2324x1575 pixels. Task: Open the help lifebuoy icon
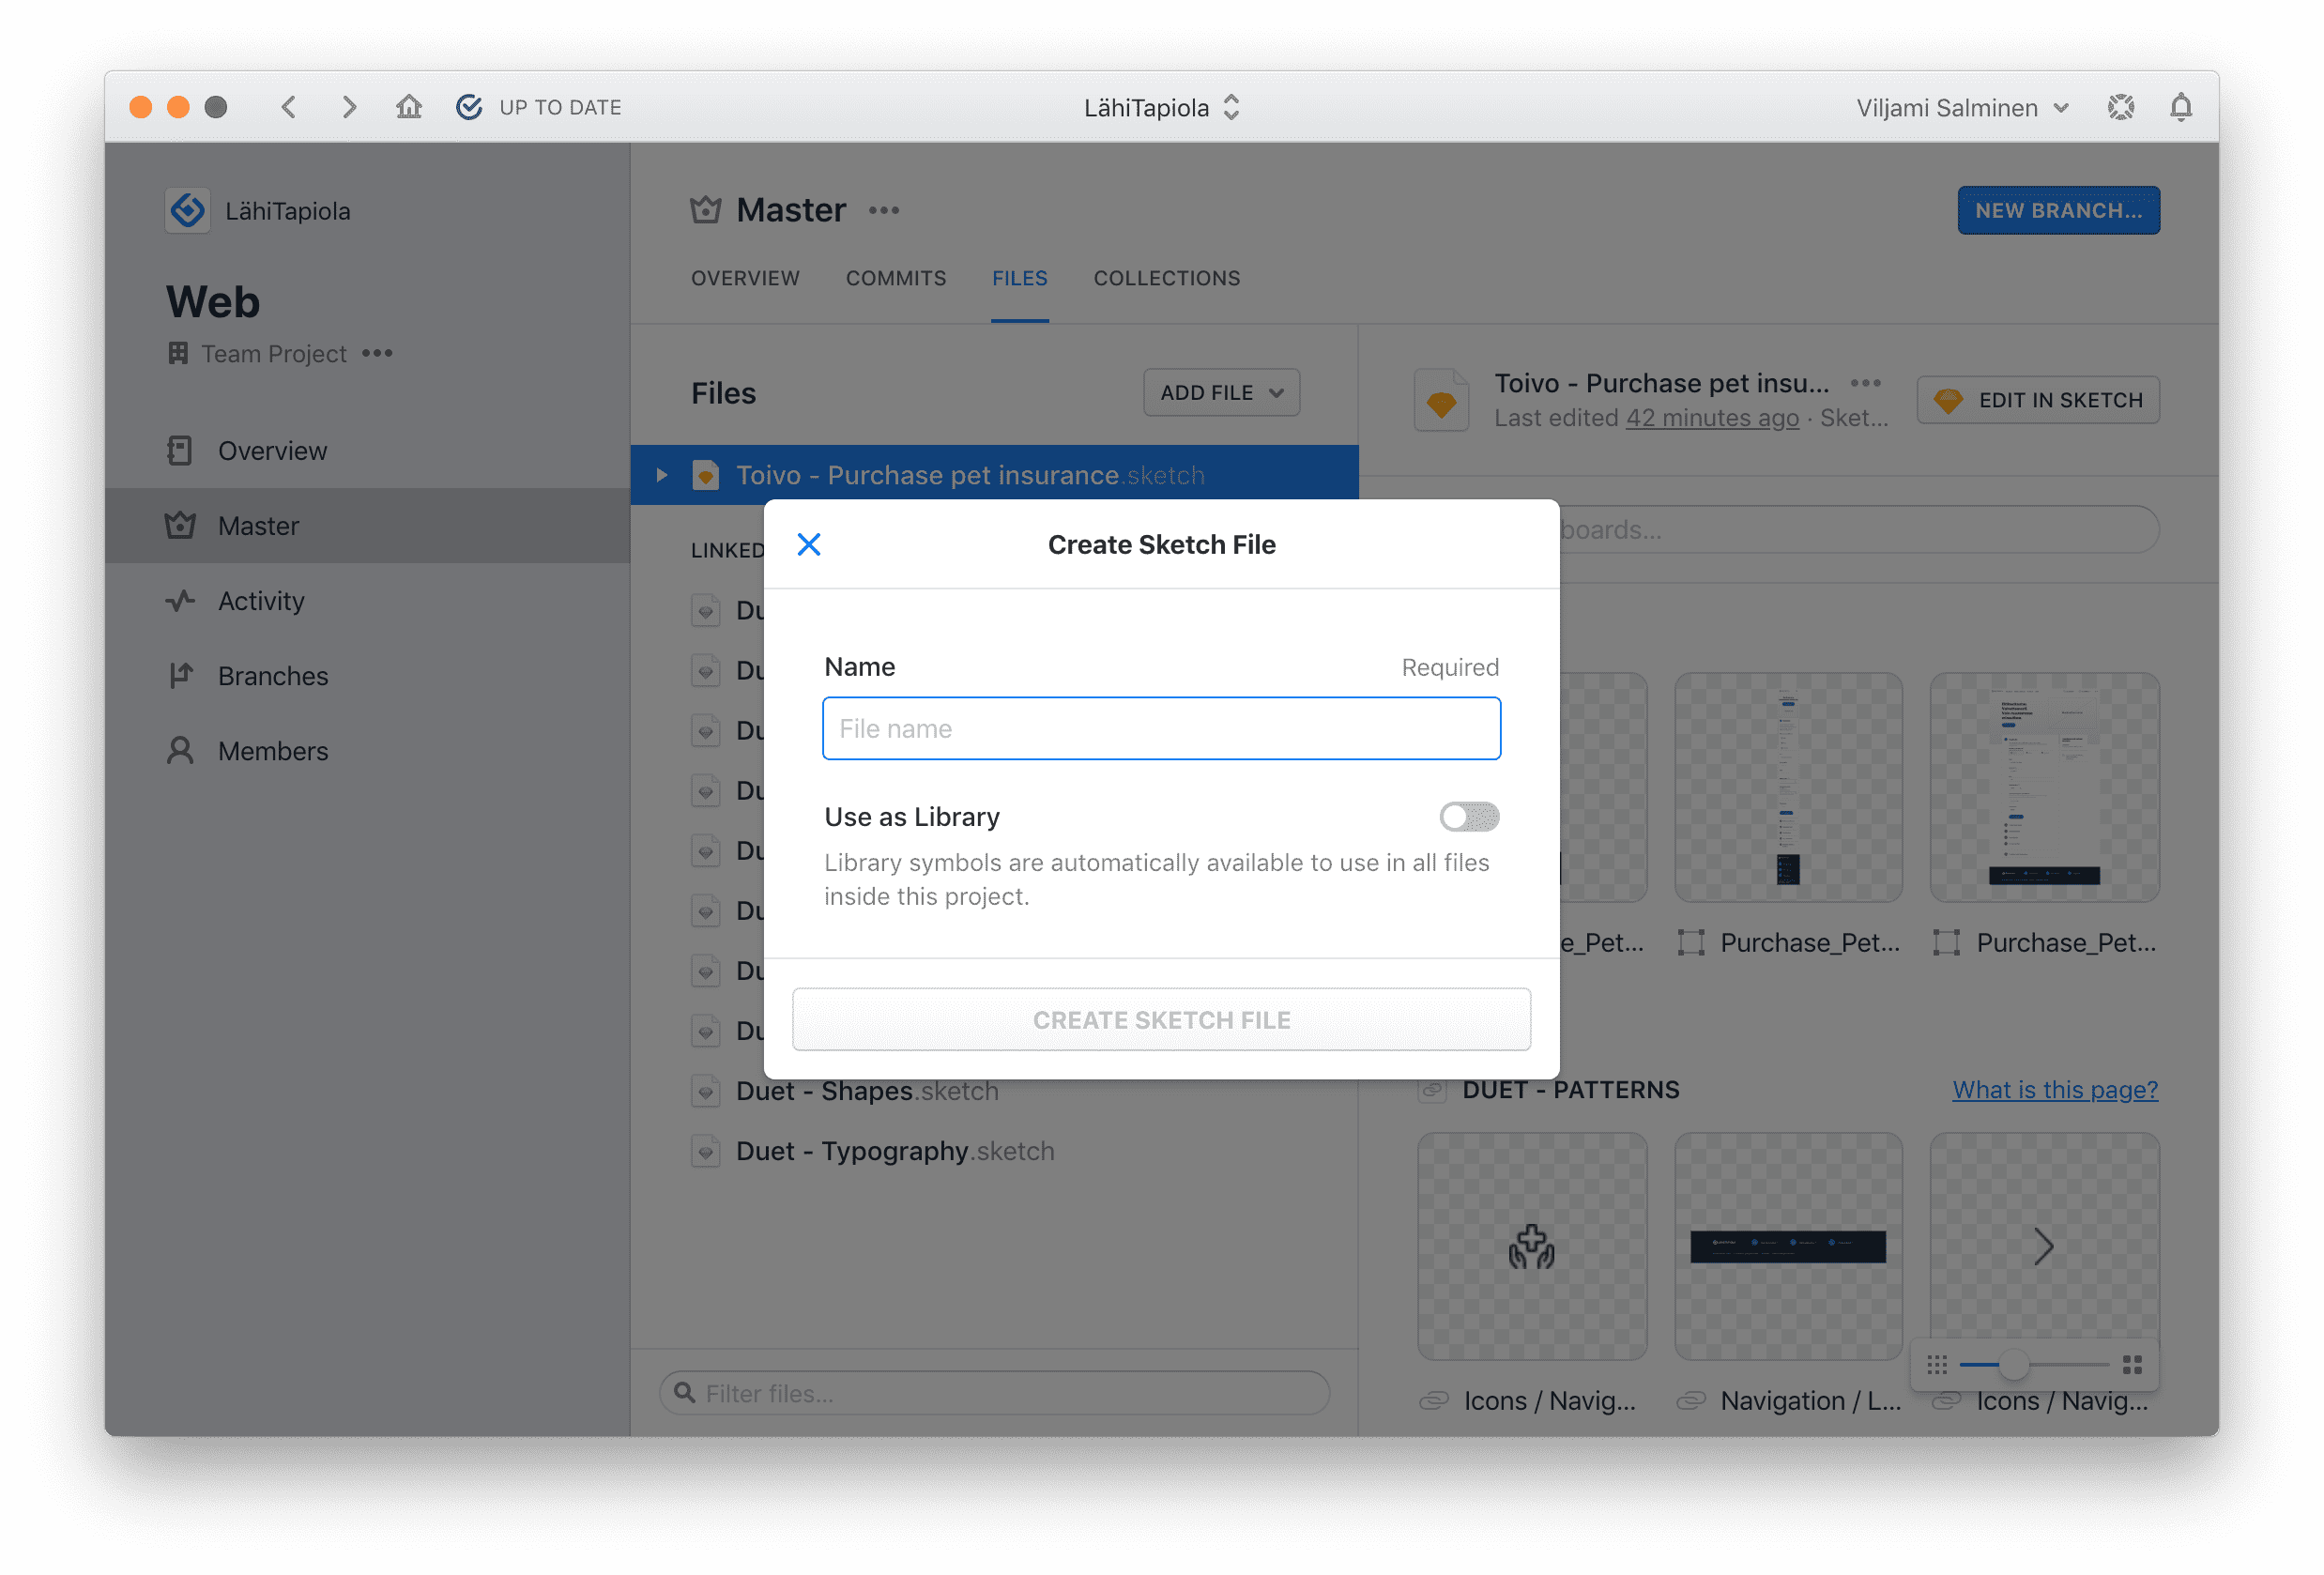pyautogui.click(x=2120, y=106)
